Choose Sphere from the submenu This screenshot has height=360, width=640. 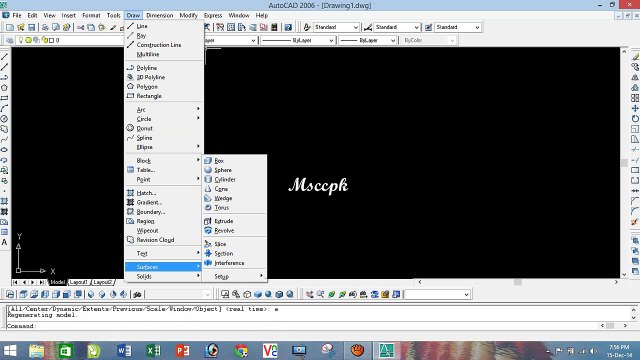click(x=235, y=170)
